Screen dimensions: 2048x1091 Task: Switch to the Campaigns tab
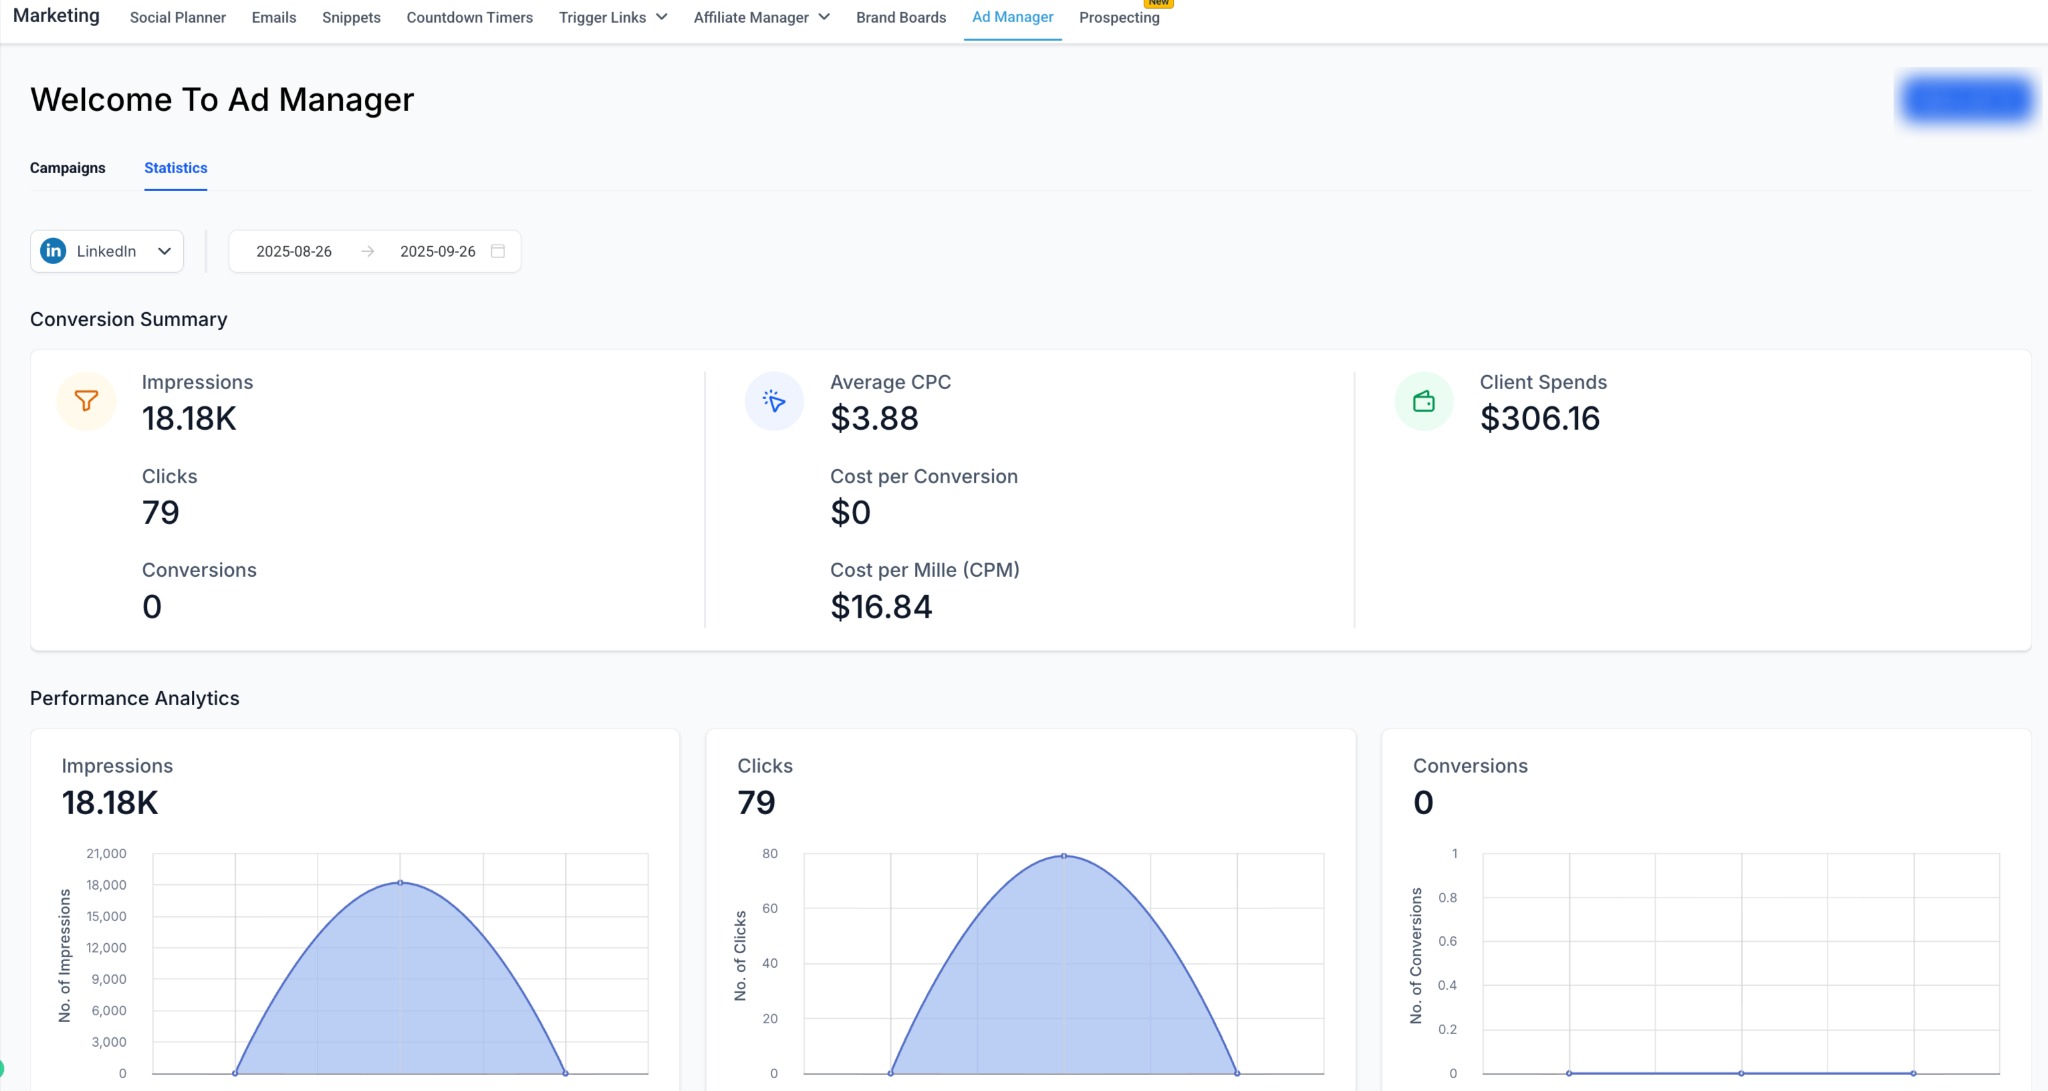click(x=67, y=168)
